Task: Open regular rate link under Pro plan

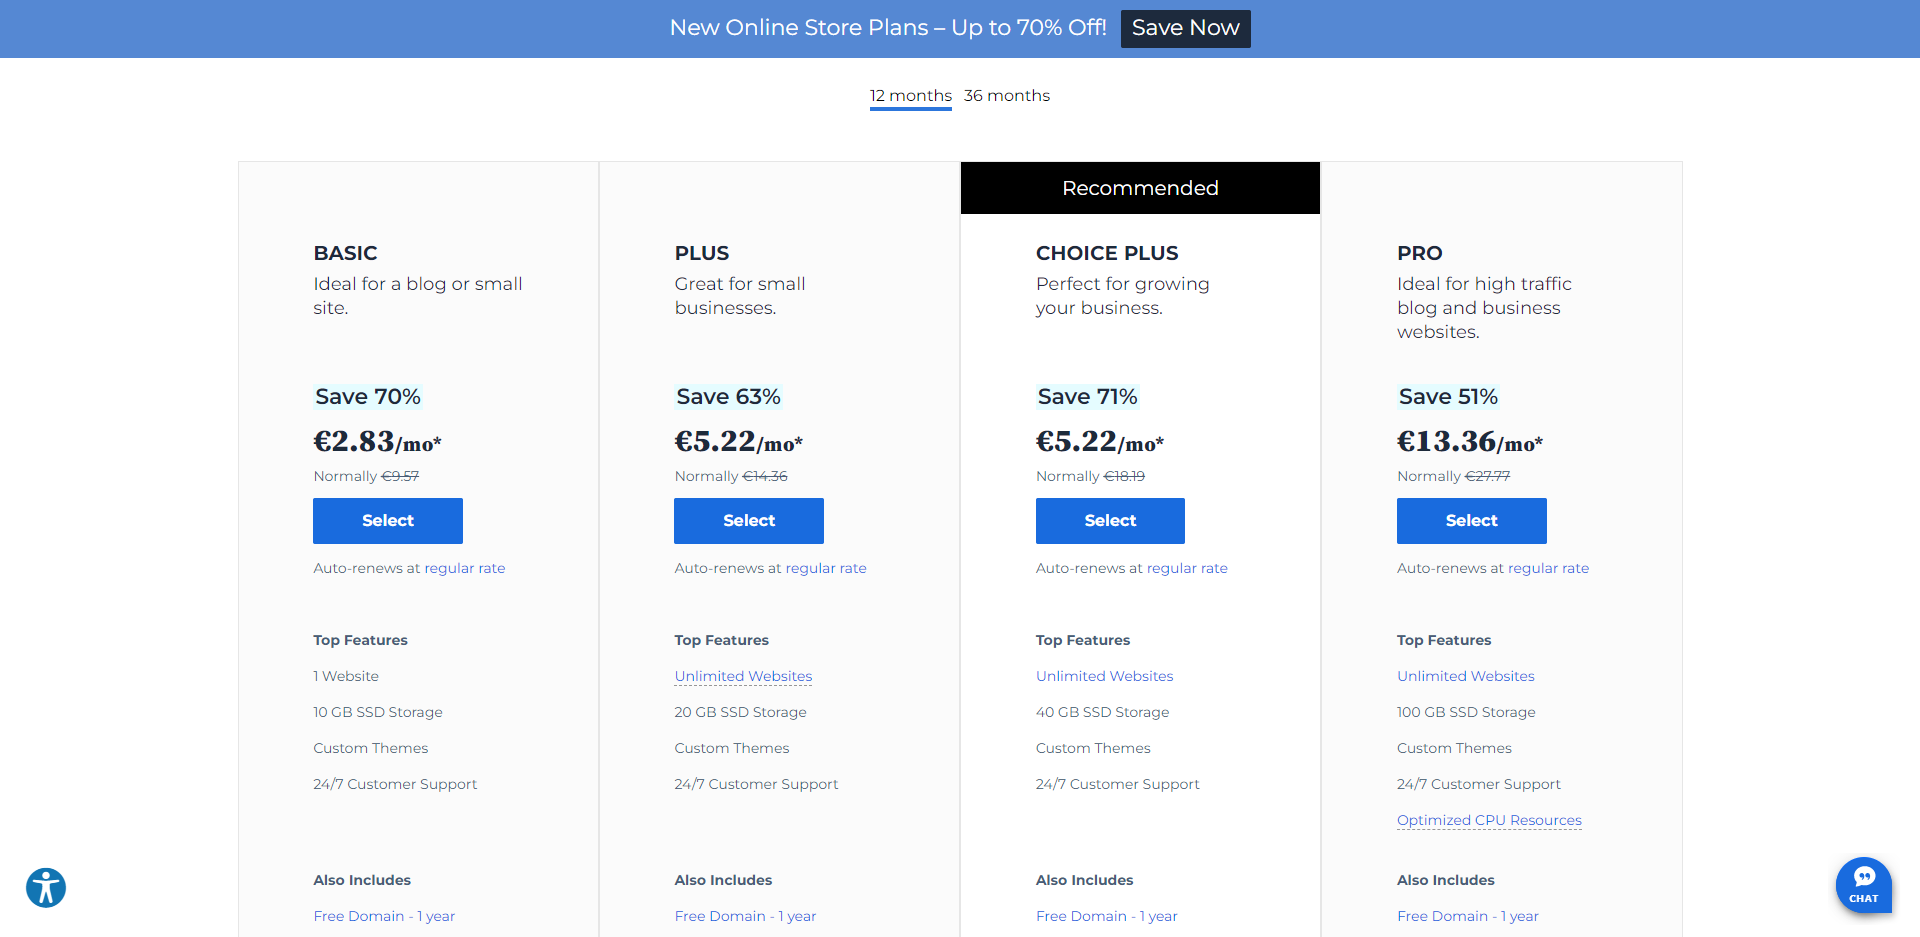Action: 1547,568
